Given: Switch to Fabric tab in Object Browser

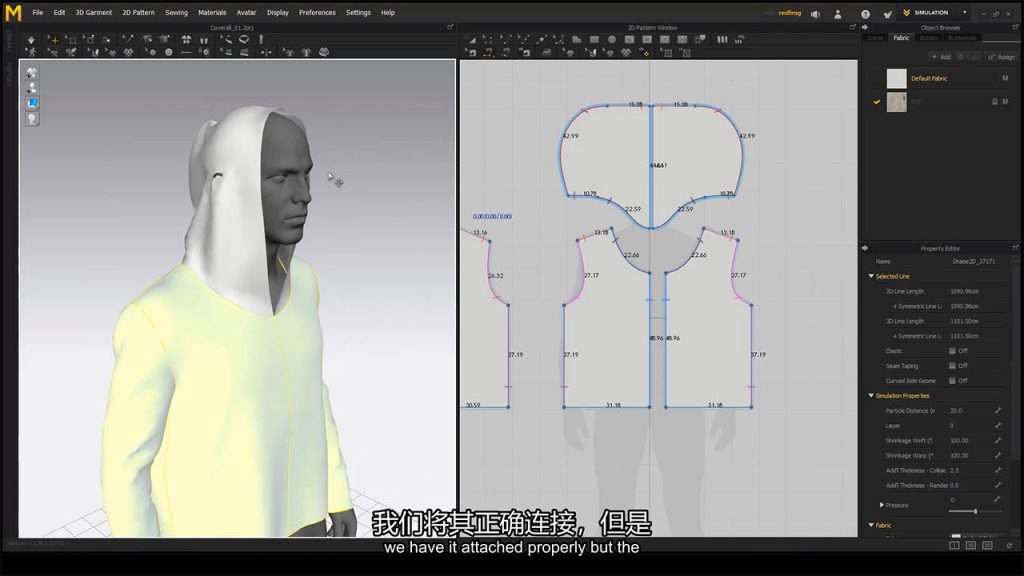Looking at the screenshot, I should coord(901,38).
